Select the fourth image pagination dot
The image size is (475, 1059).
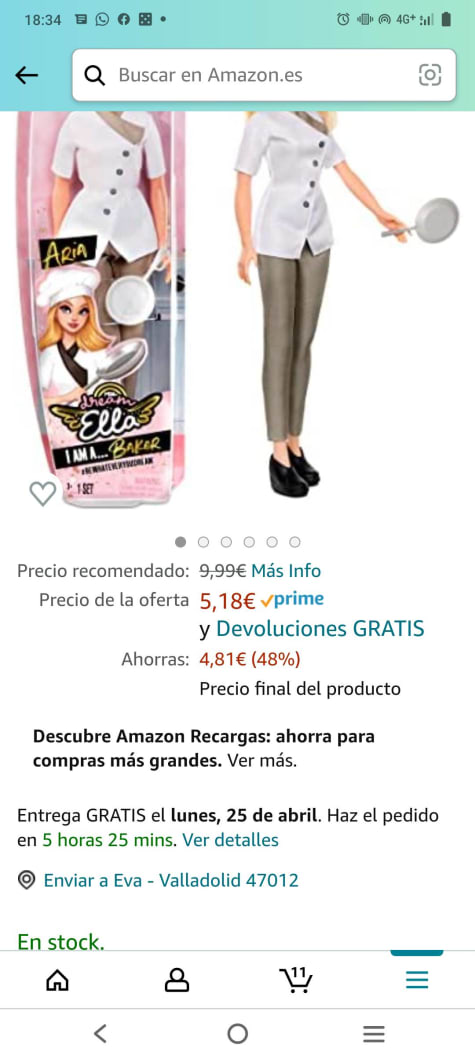click(x=249, y=542)
